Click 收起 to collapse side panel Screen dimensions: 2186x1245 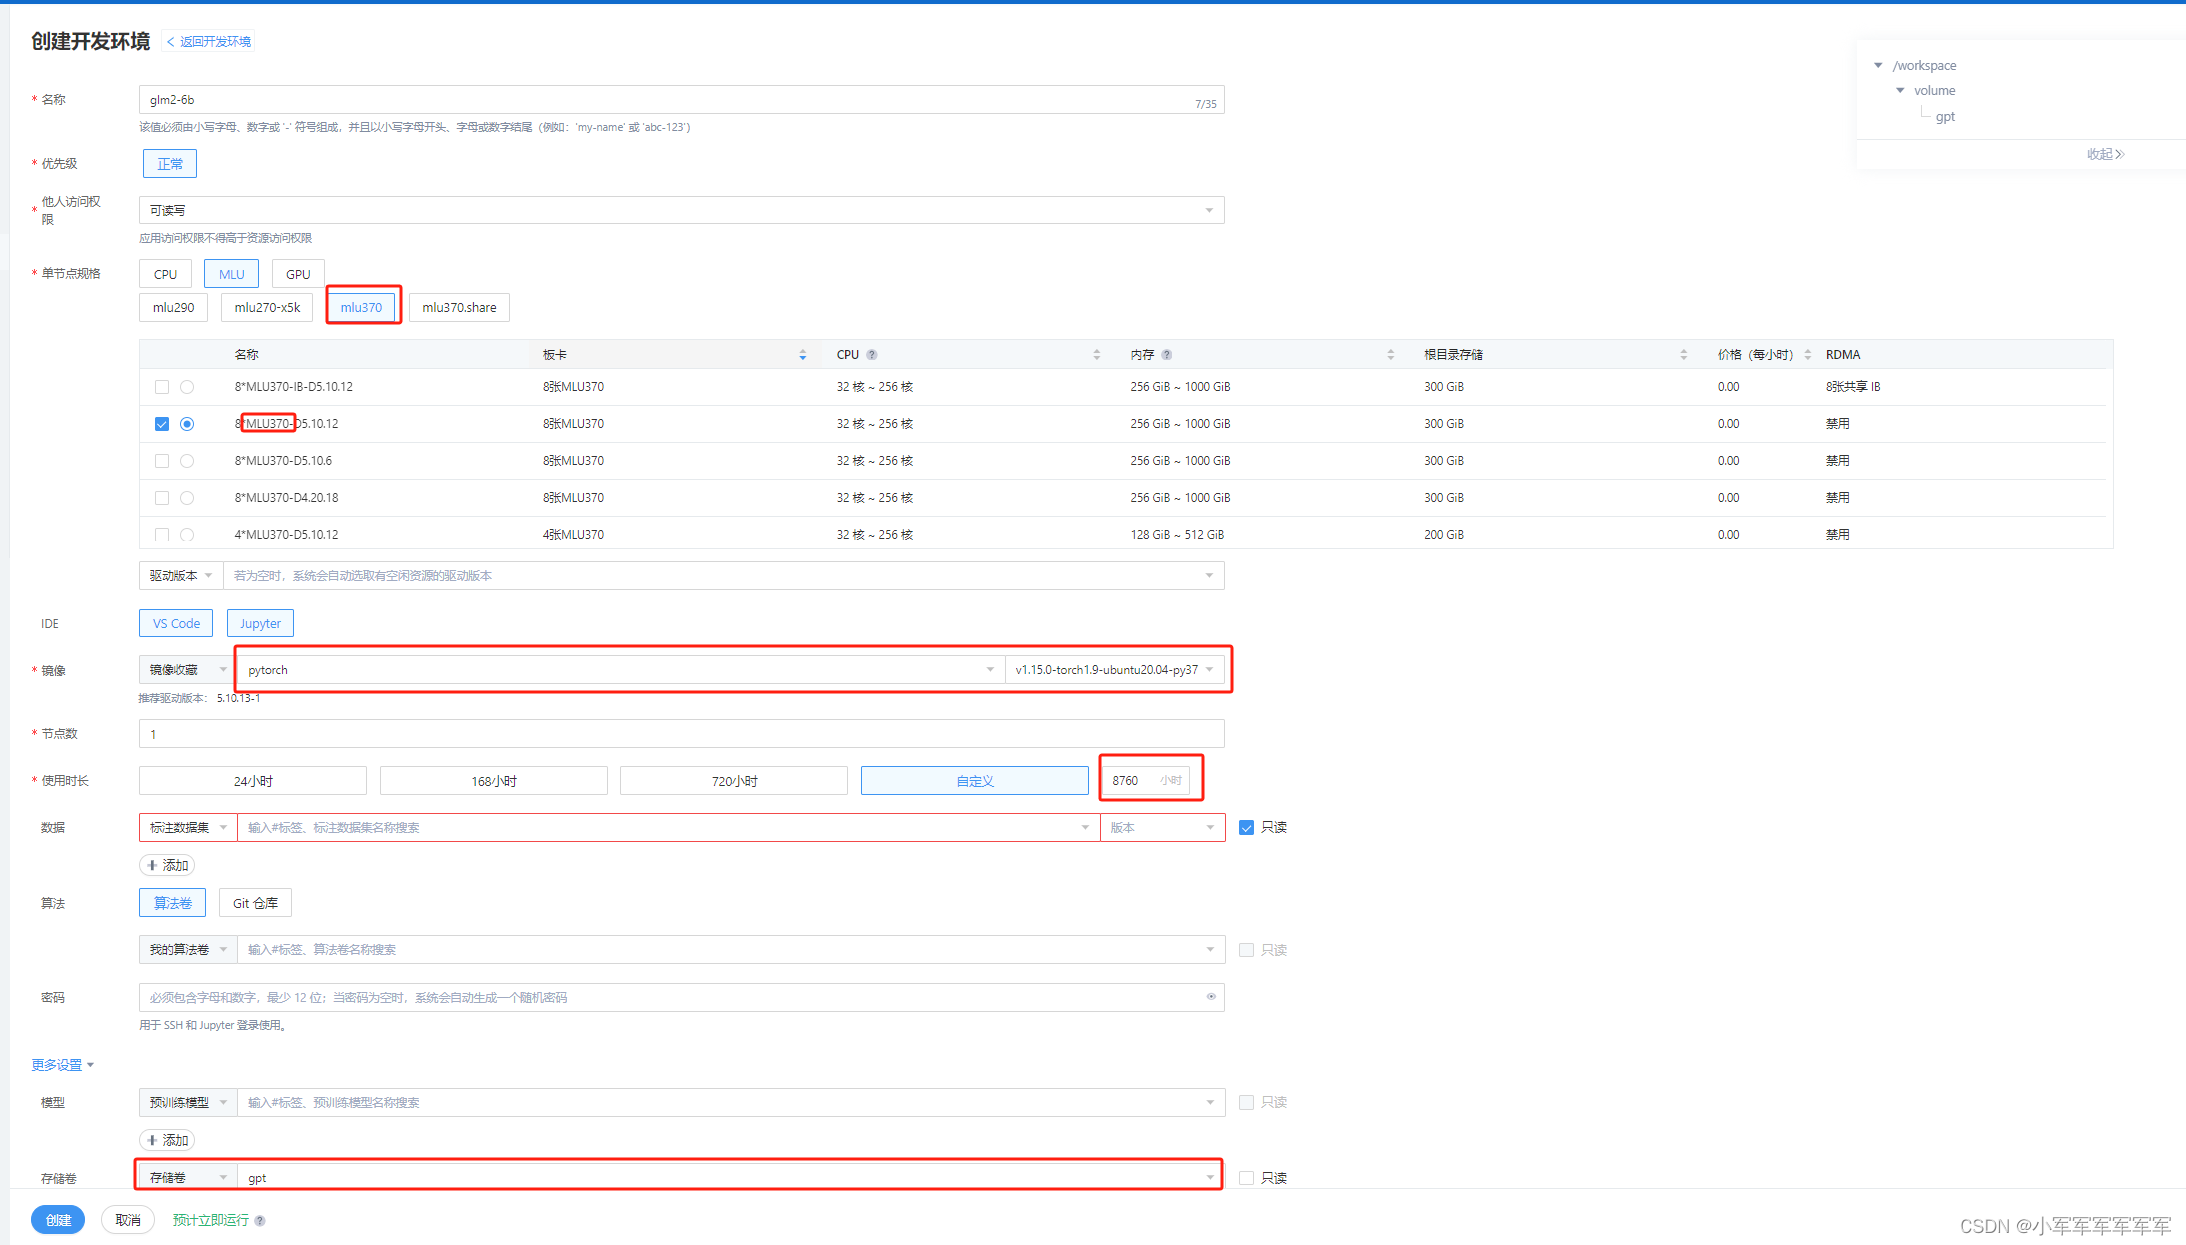click(2105, 154)
